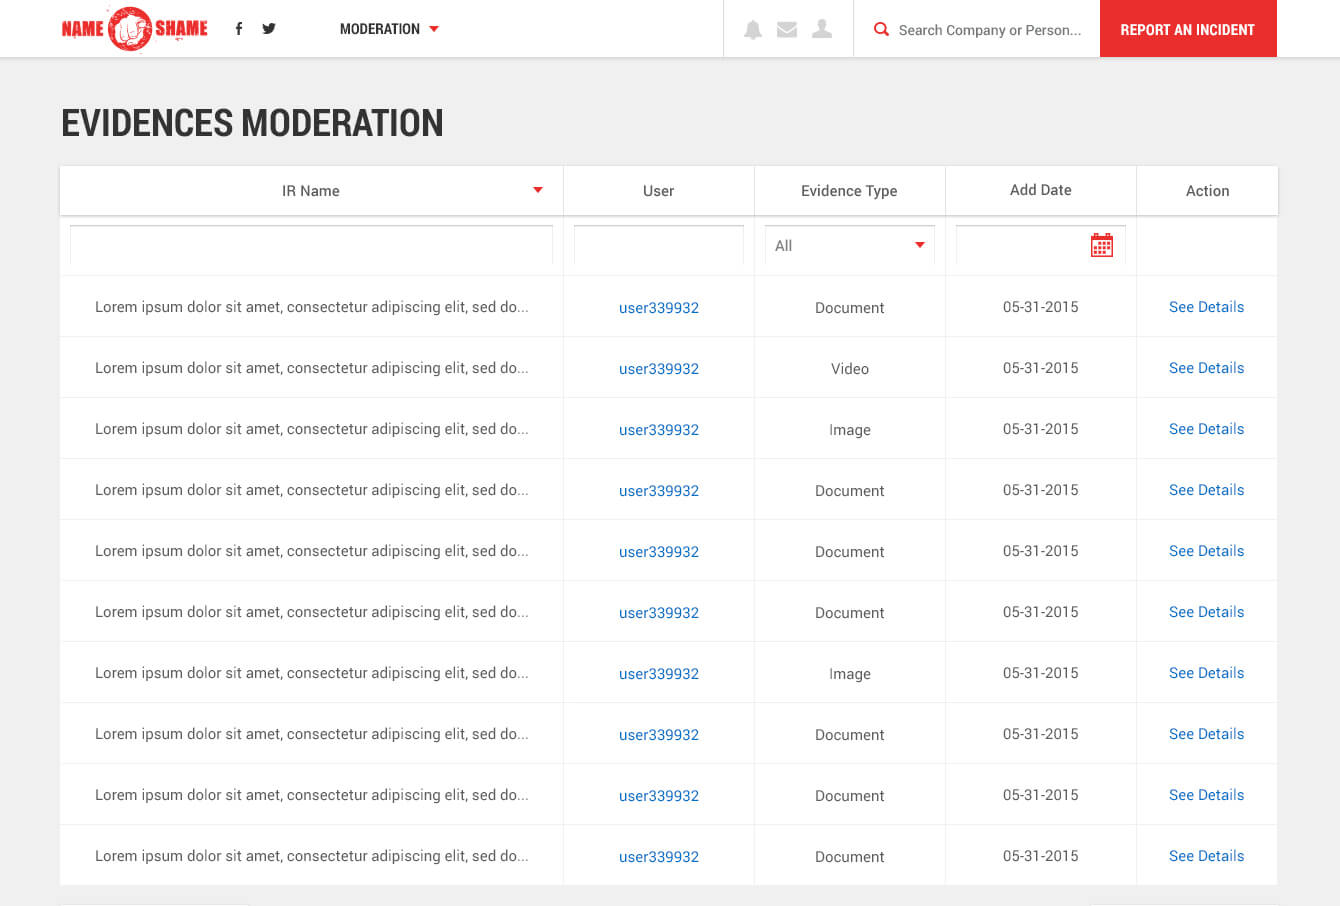Click the Action column header
This screenshot has height=906, width=1340.
[1207, 190]
